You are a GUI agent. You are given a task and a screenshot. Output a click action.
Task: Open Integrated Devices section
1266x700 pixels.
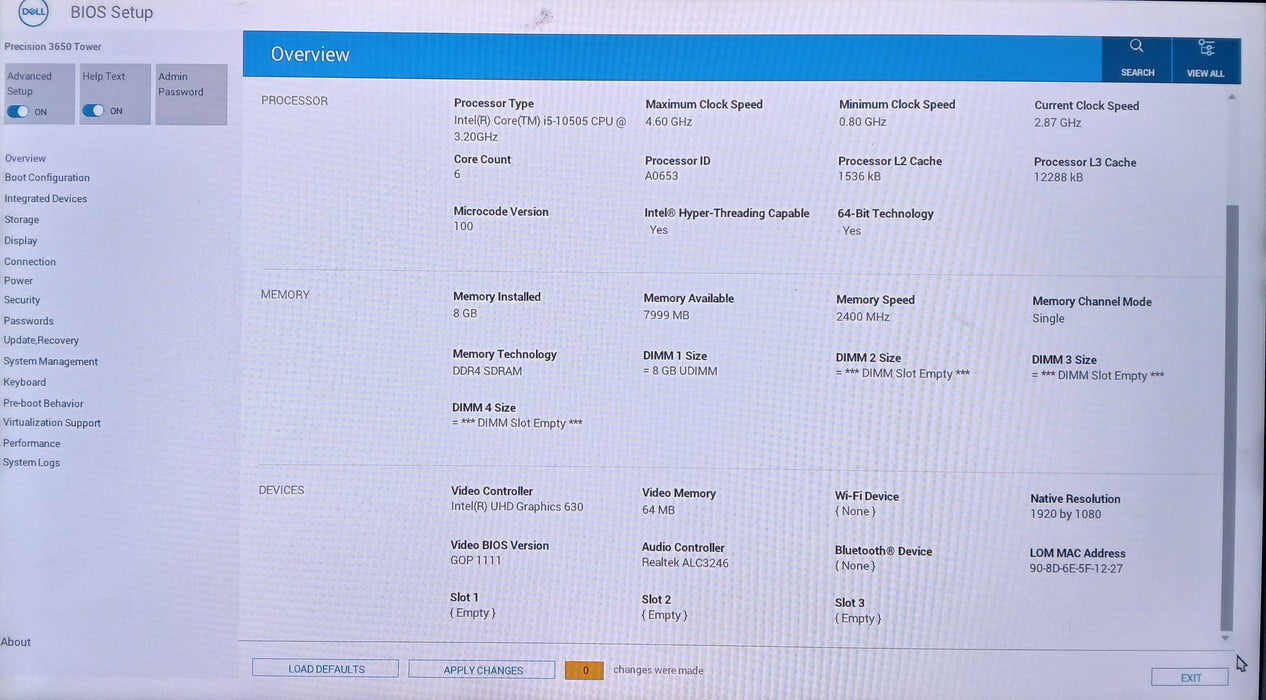[46, 199]
